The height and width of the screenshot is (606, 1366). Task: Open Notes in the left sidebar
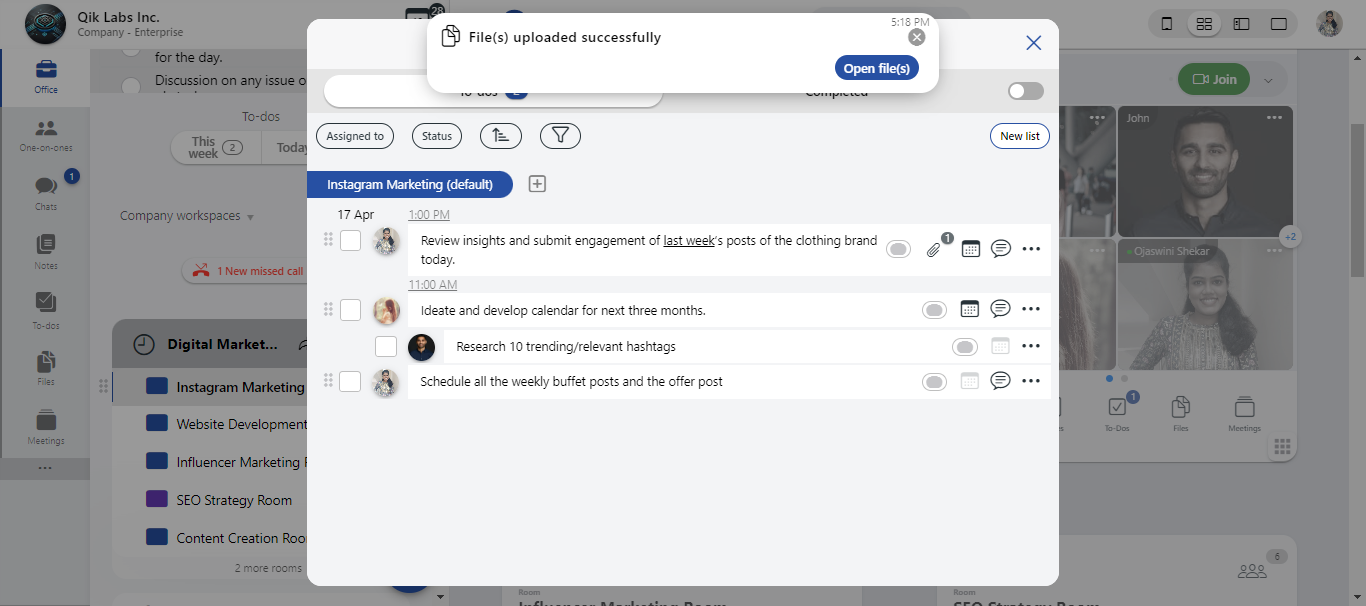tap(46, 250)
